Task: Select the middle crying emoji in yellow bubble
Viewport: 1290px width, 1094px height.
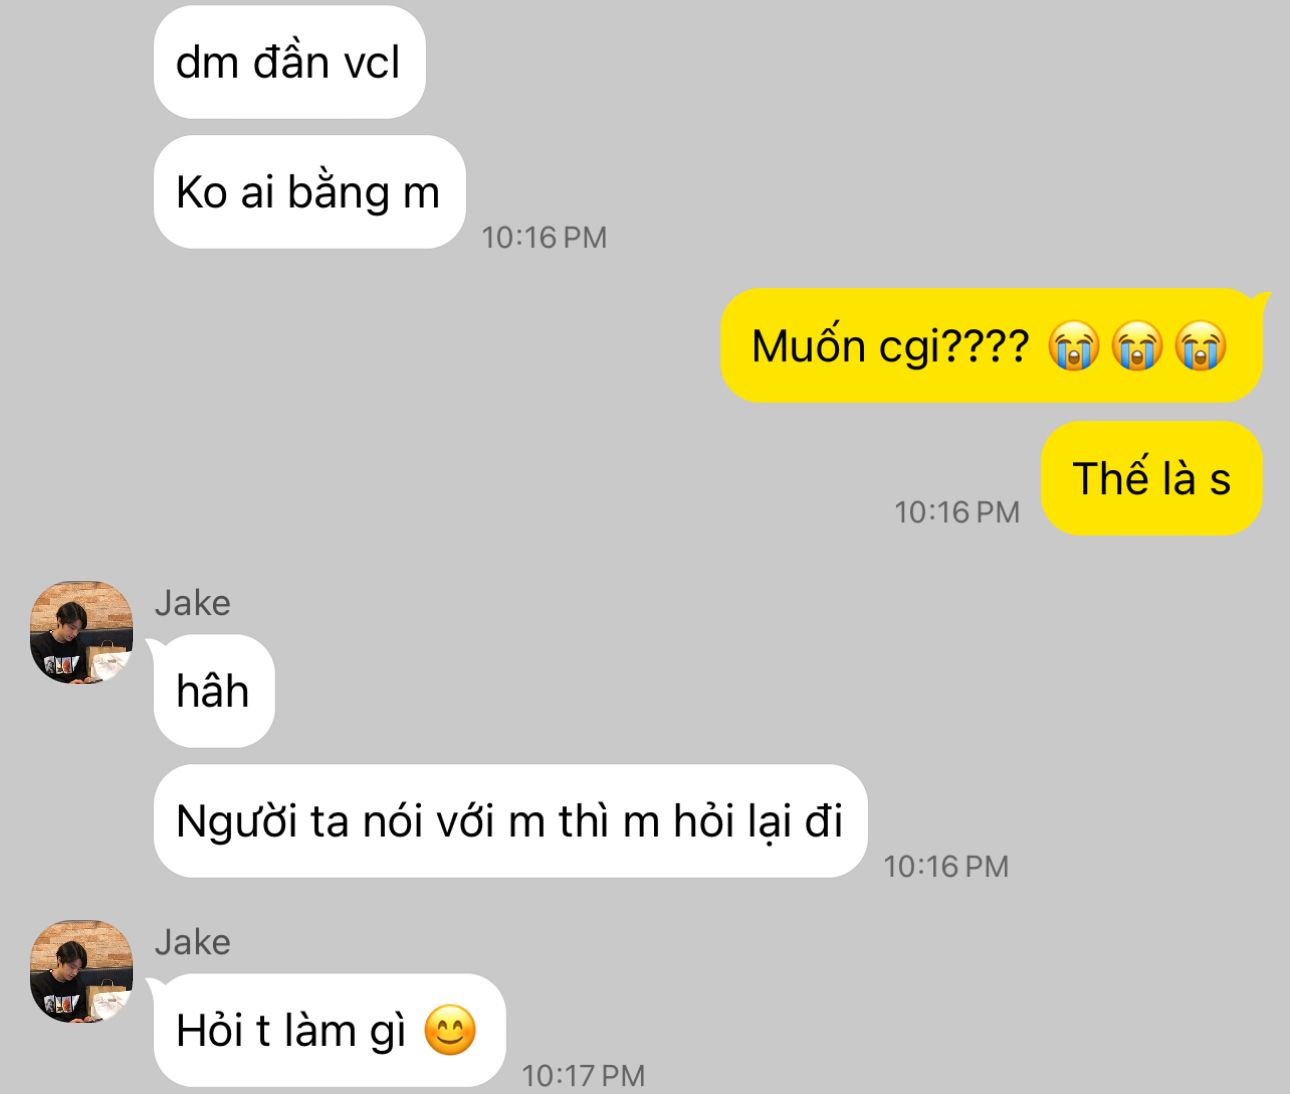Action: point(1137,346)
